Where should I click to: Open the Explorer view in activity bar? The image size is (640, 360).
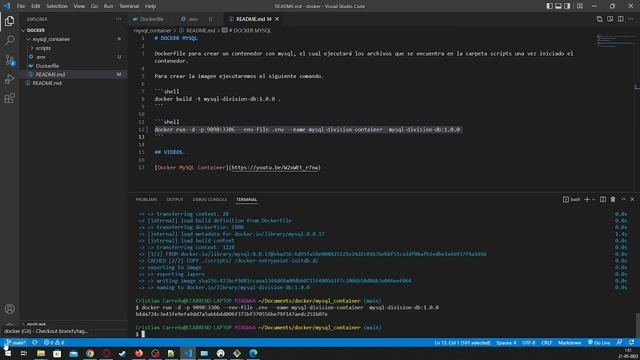click(9, 21)
